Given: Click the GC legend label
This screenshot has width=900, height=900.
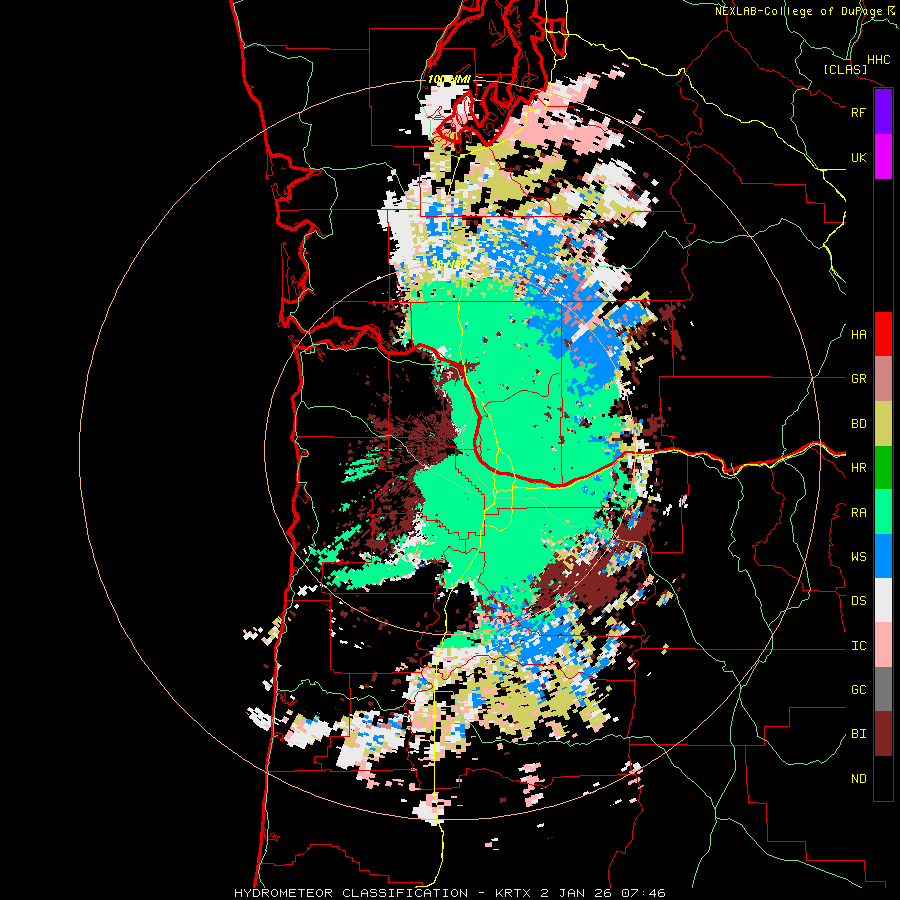Looking at the screenshot, I should point(858,690).
